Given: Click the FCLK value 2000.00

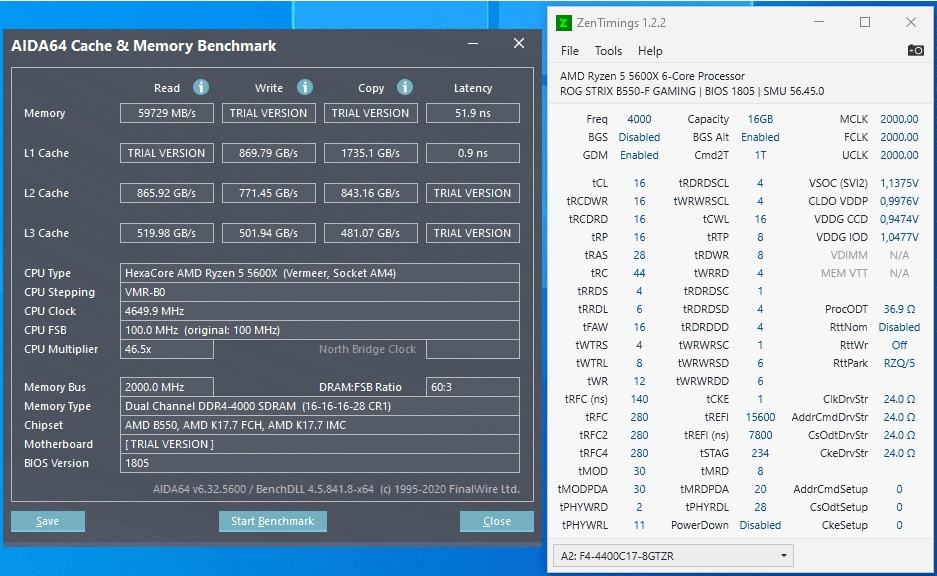Looking at the screenshot, I should click(x=899, y=137).
